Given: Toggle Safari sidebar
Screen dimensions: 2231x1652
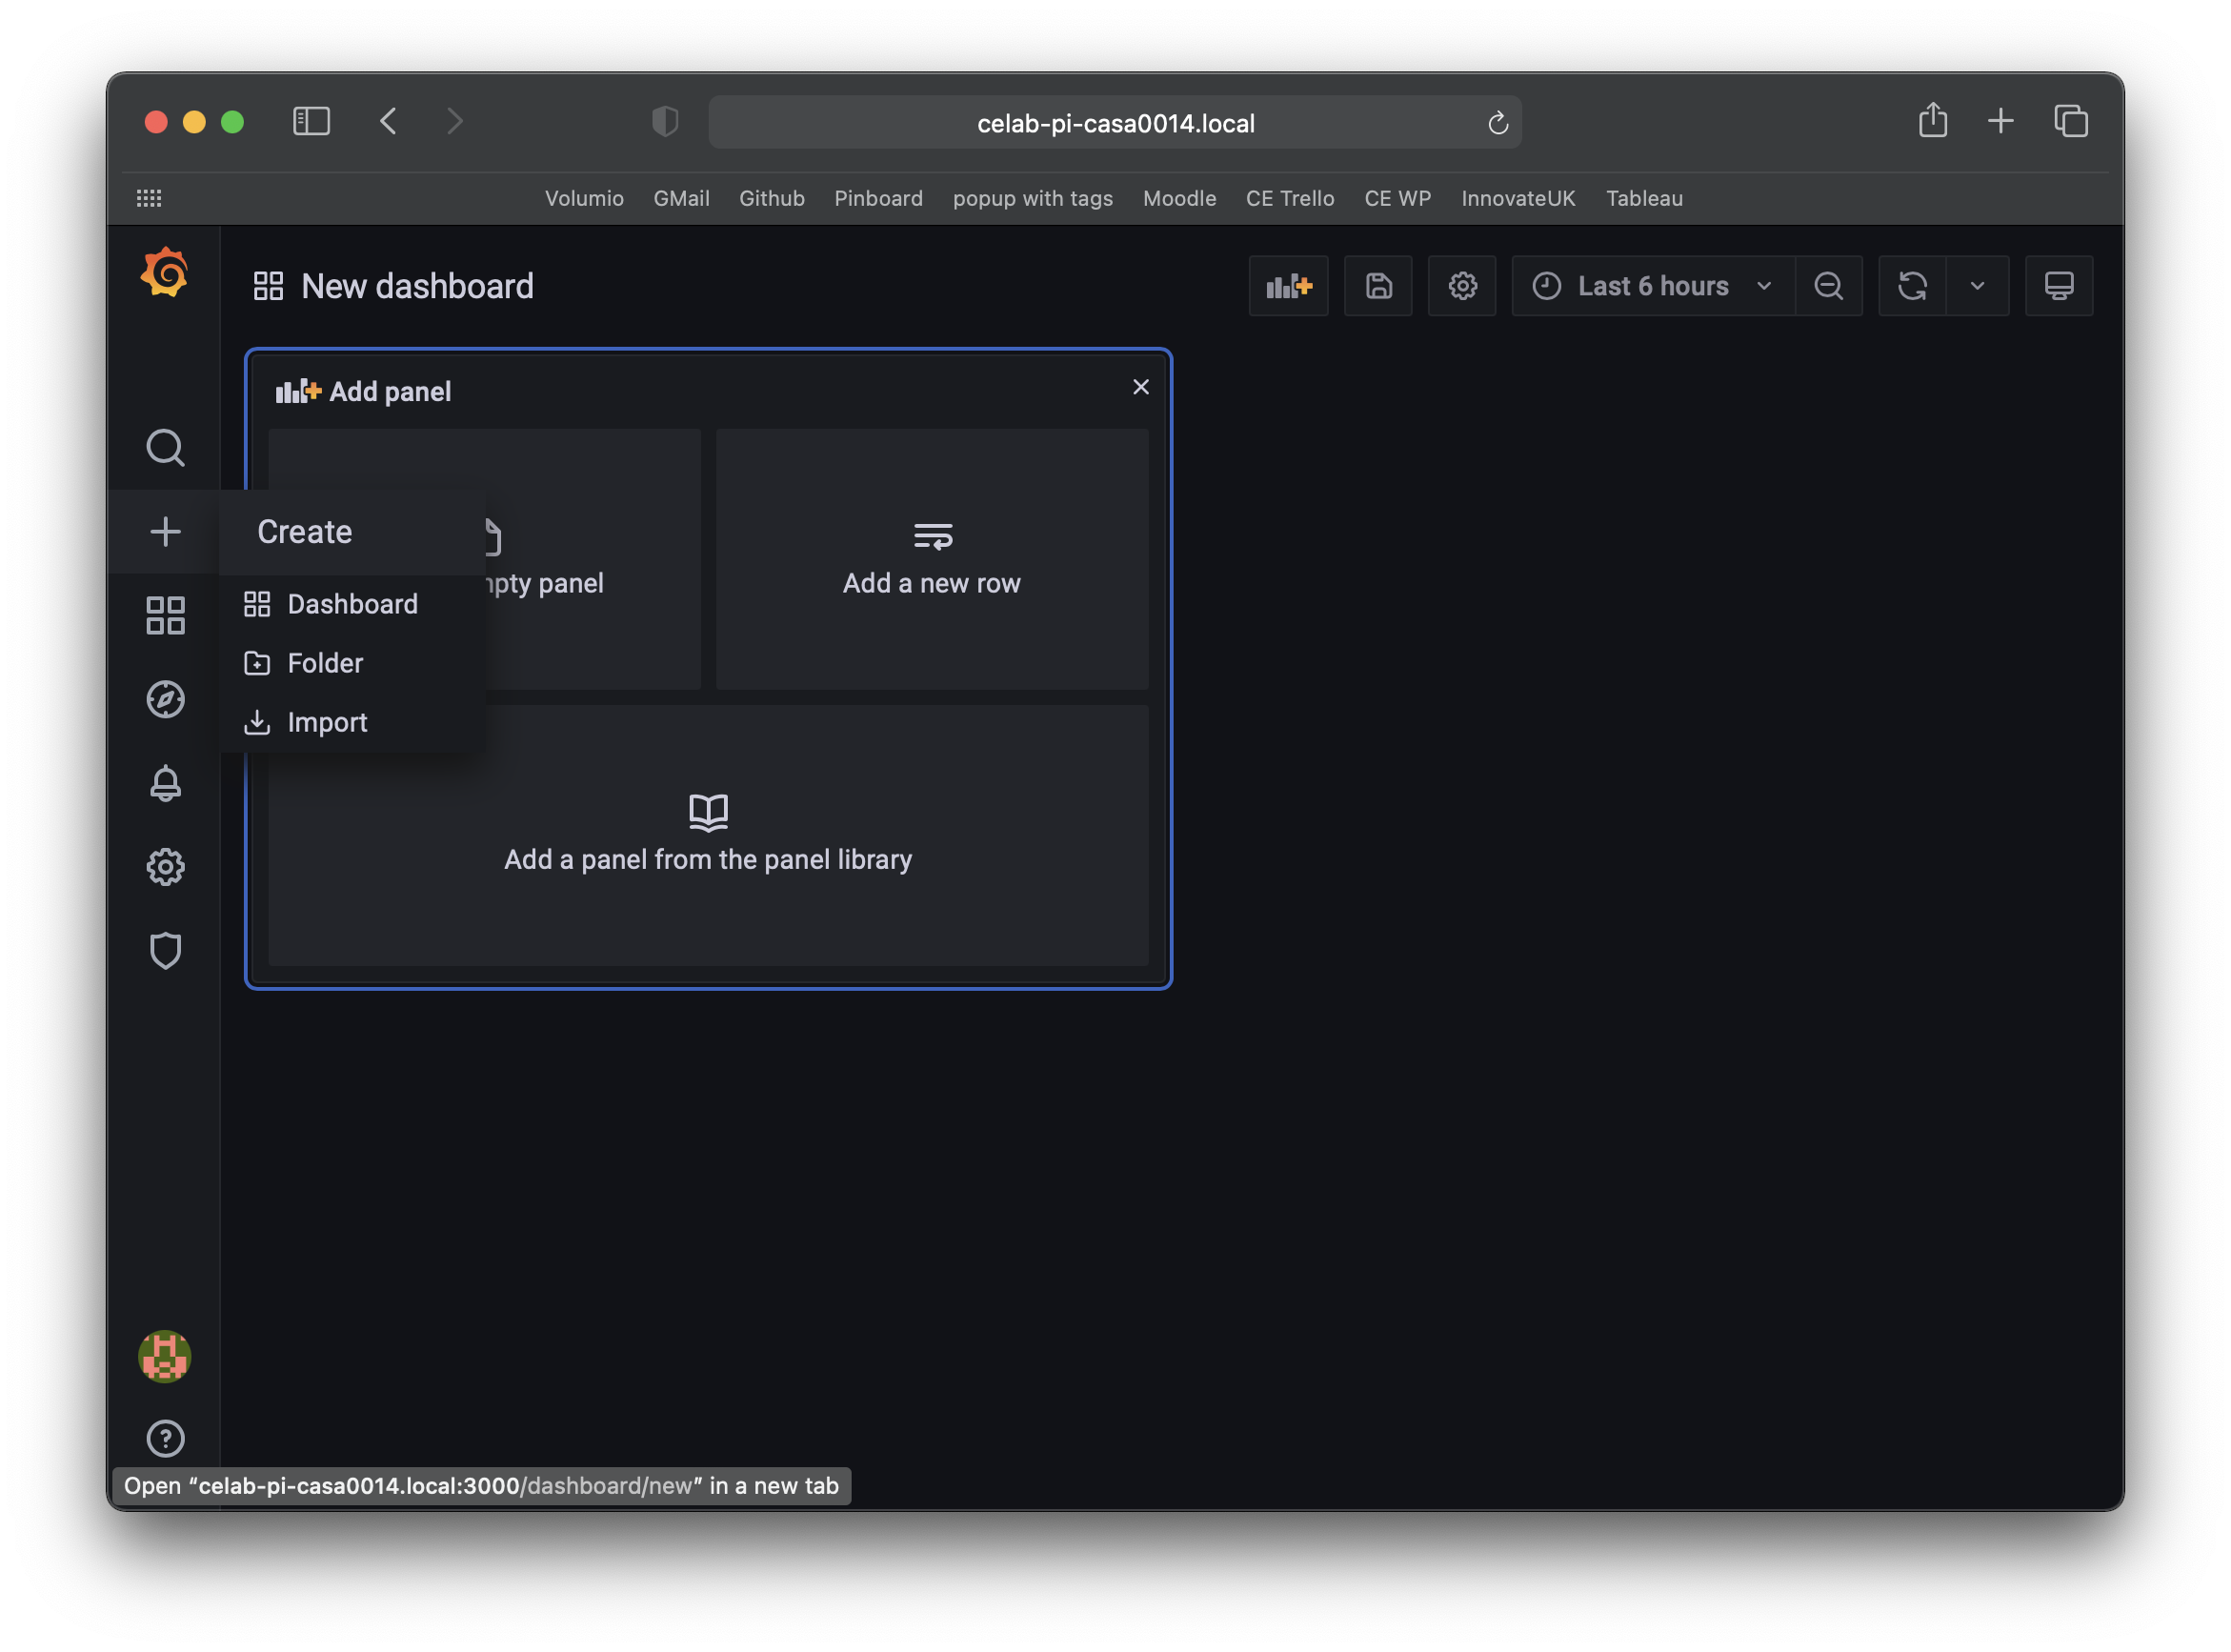Looking at the screenshot, I should tap(311, 121).
